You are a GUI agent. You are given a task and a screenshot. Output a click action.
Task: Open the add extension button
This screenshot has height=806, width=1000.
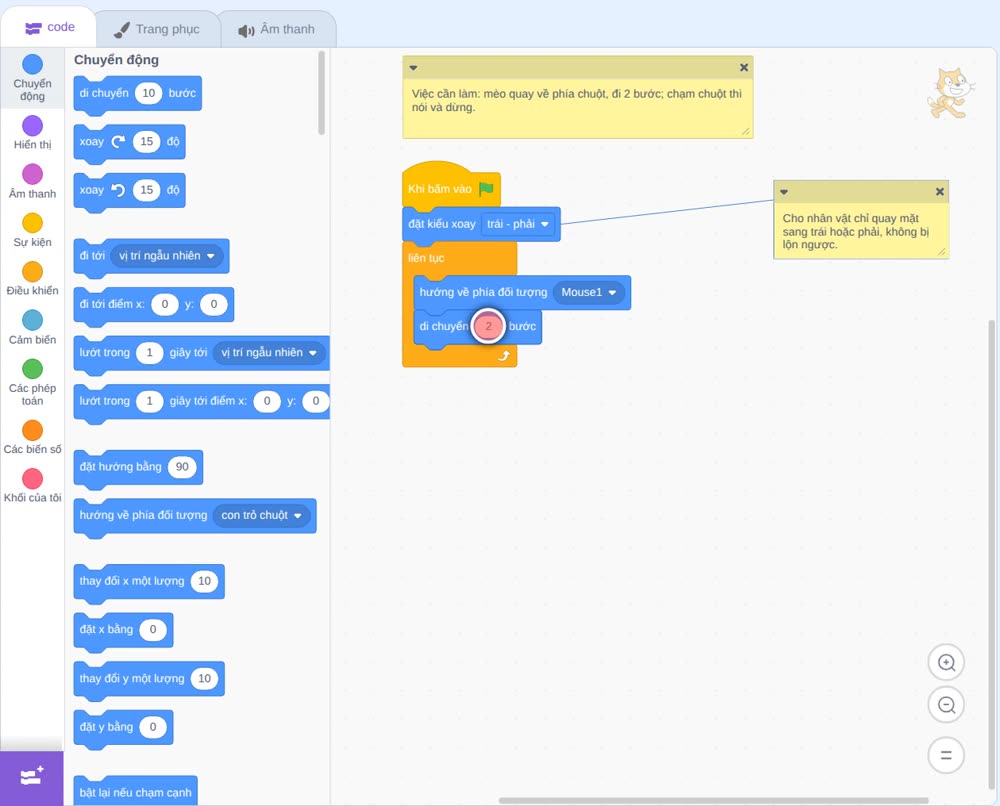[x=32, y=777]
